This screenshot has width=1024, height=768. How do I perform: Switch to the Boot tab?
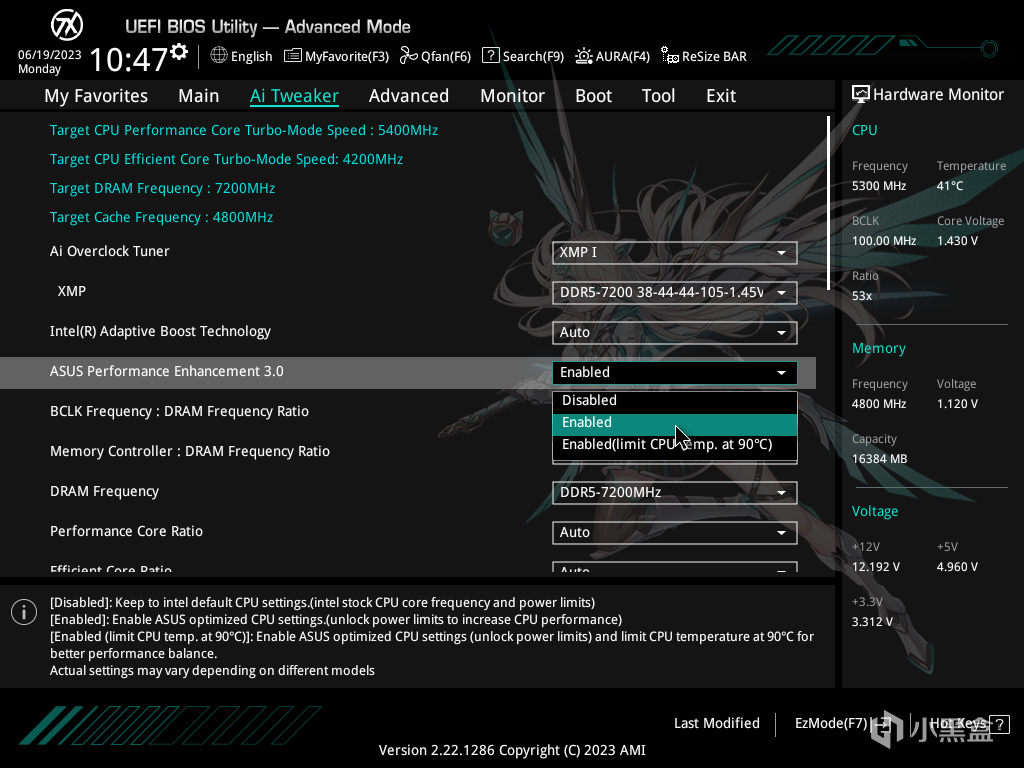pyautogui.click(x=593, y=96)
